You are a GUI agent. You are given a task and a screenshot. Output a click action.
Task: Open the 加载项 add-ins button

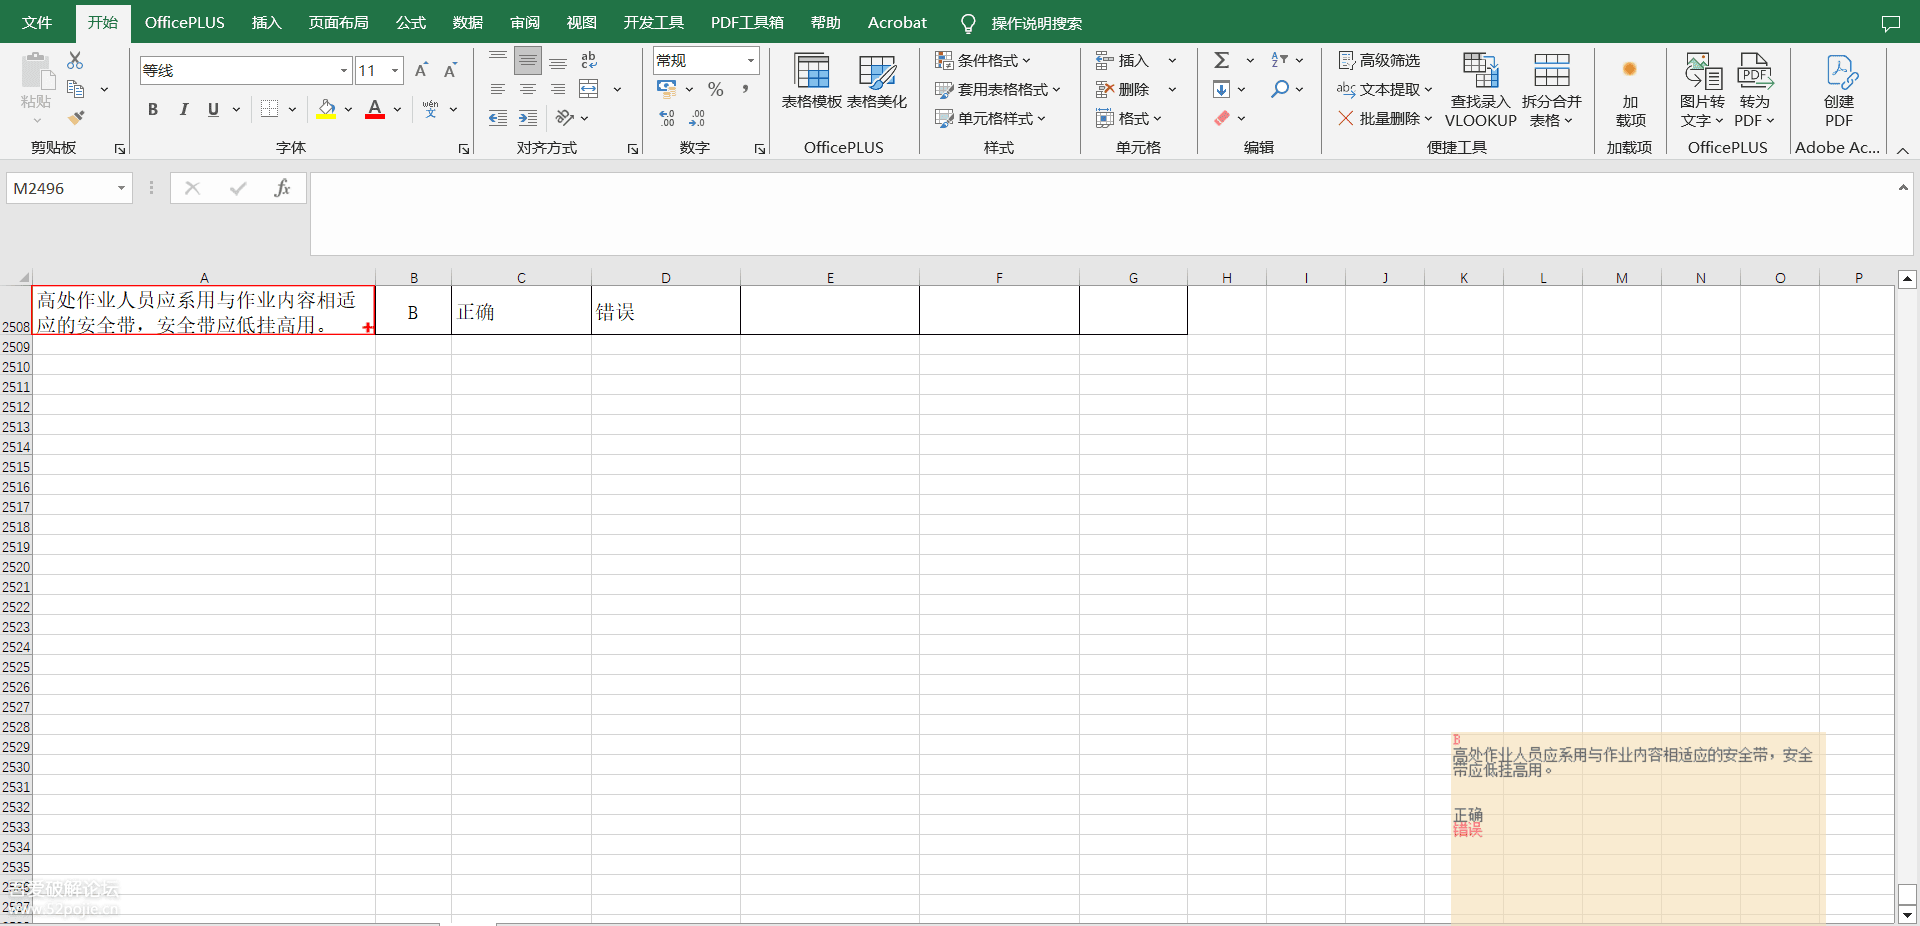pos(1630,90)
